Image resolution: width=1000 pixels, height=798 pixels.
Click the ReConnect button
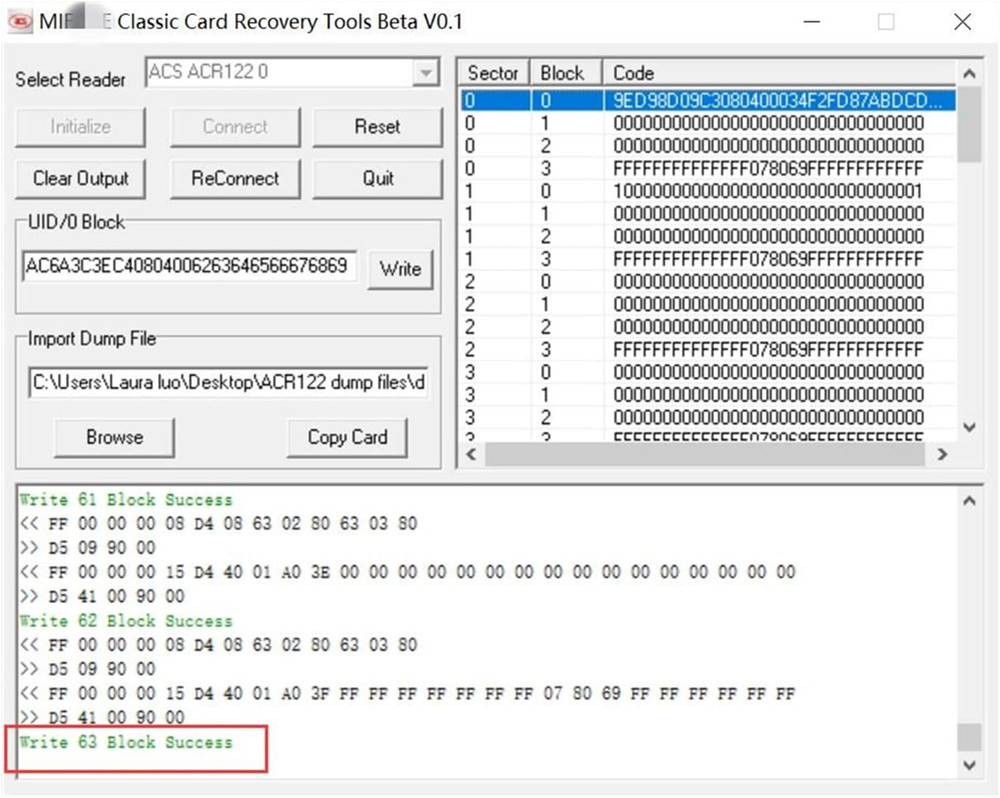point(235,179)
